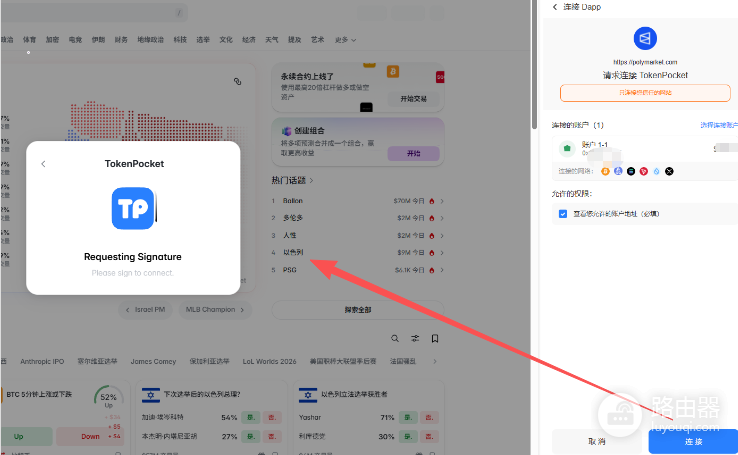Screen dimensions: 738x455
Task: Expand the 热门话题 heading chevron
Action: coord(312,180)
